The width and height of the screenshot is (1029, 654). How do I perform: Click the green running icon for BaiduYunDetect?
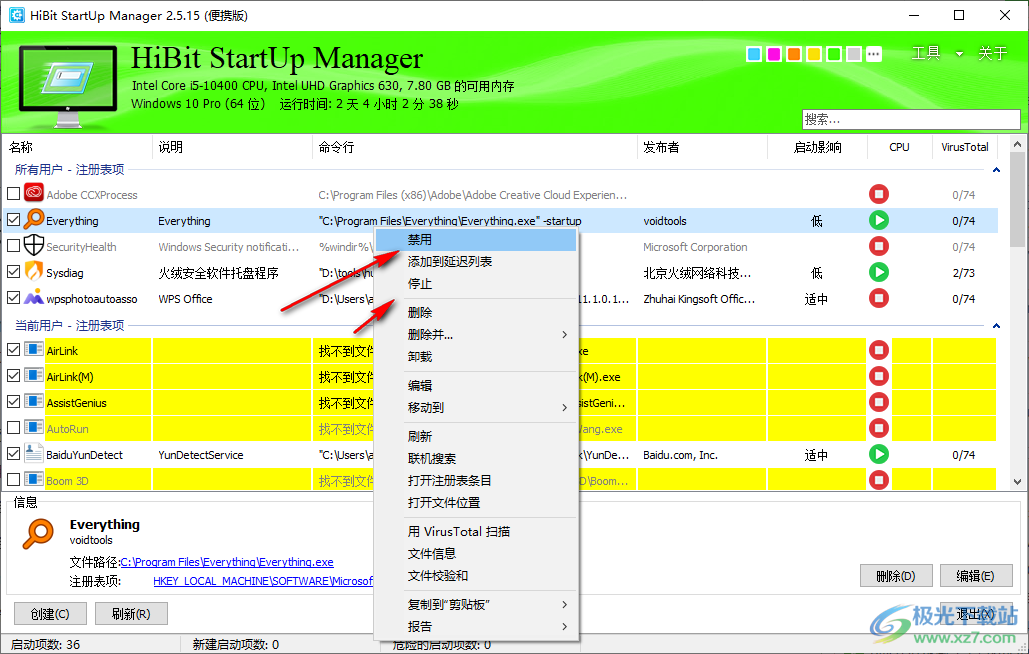[x=879, y=454]
